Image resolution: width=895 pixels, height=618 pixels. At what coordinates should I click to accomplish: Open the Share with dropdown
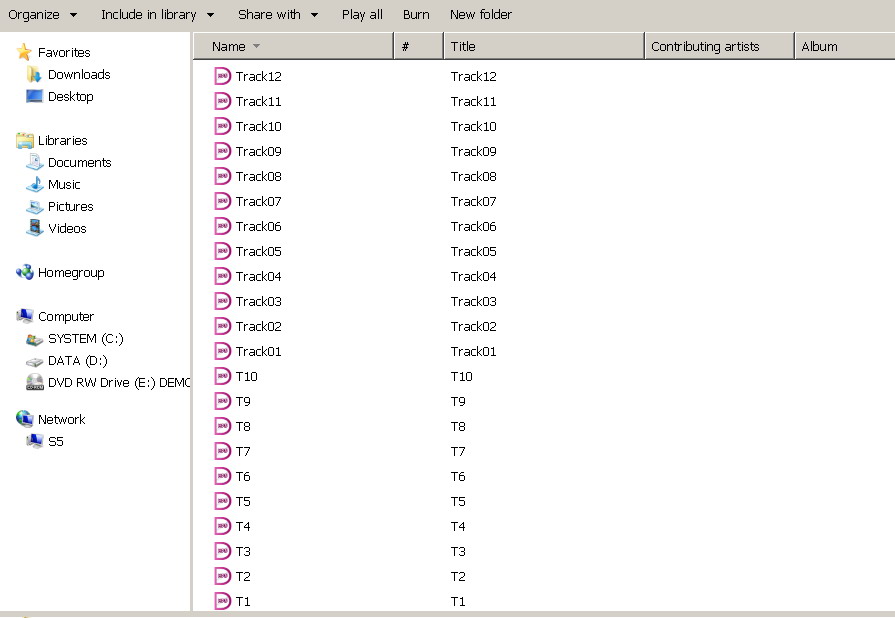click(278, 15)
